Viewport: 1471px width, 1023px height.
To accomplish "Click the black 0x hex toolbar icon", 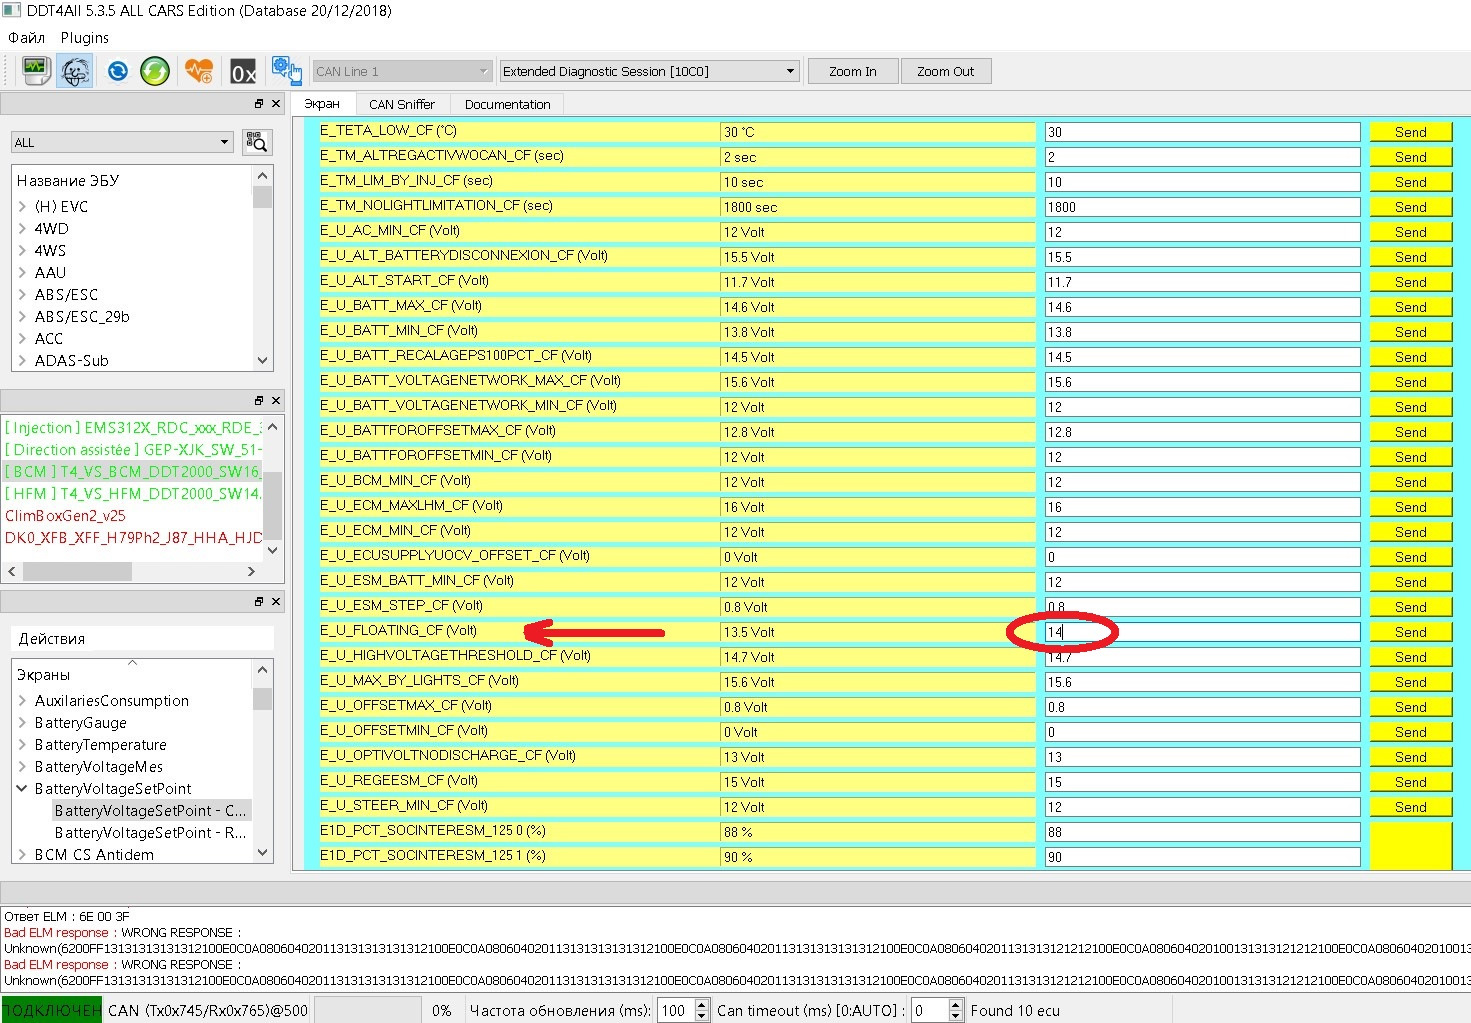I will tap(243, 71).
